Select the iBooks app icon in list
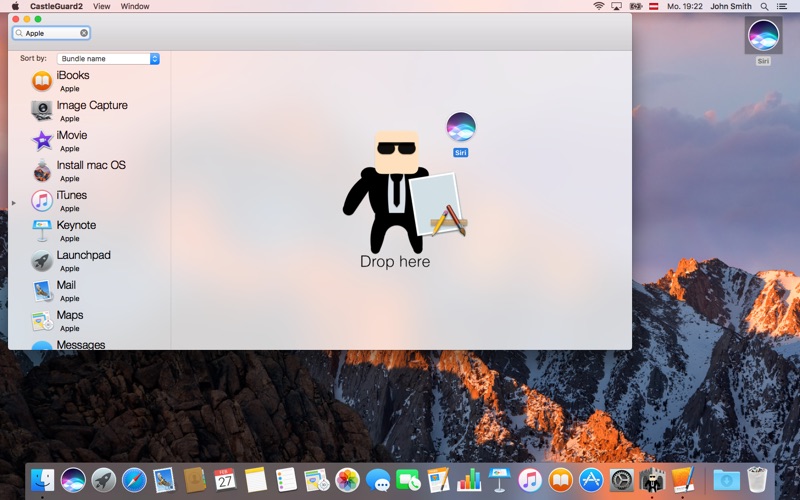 (42, 81)
